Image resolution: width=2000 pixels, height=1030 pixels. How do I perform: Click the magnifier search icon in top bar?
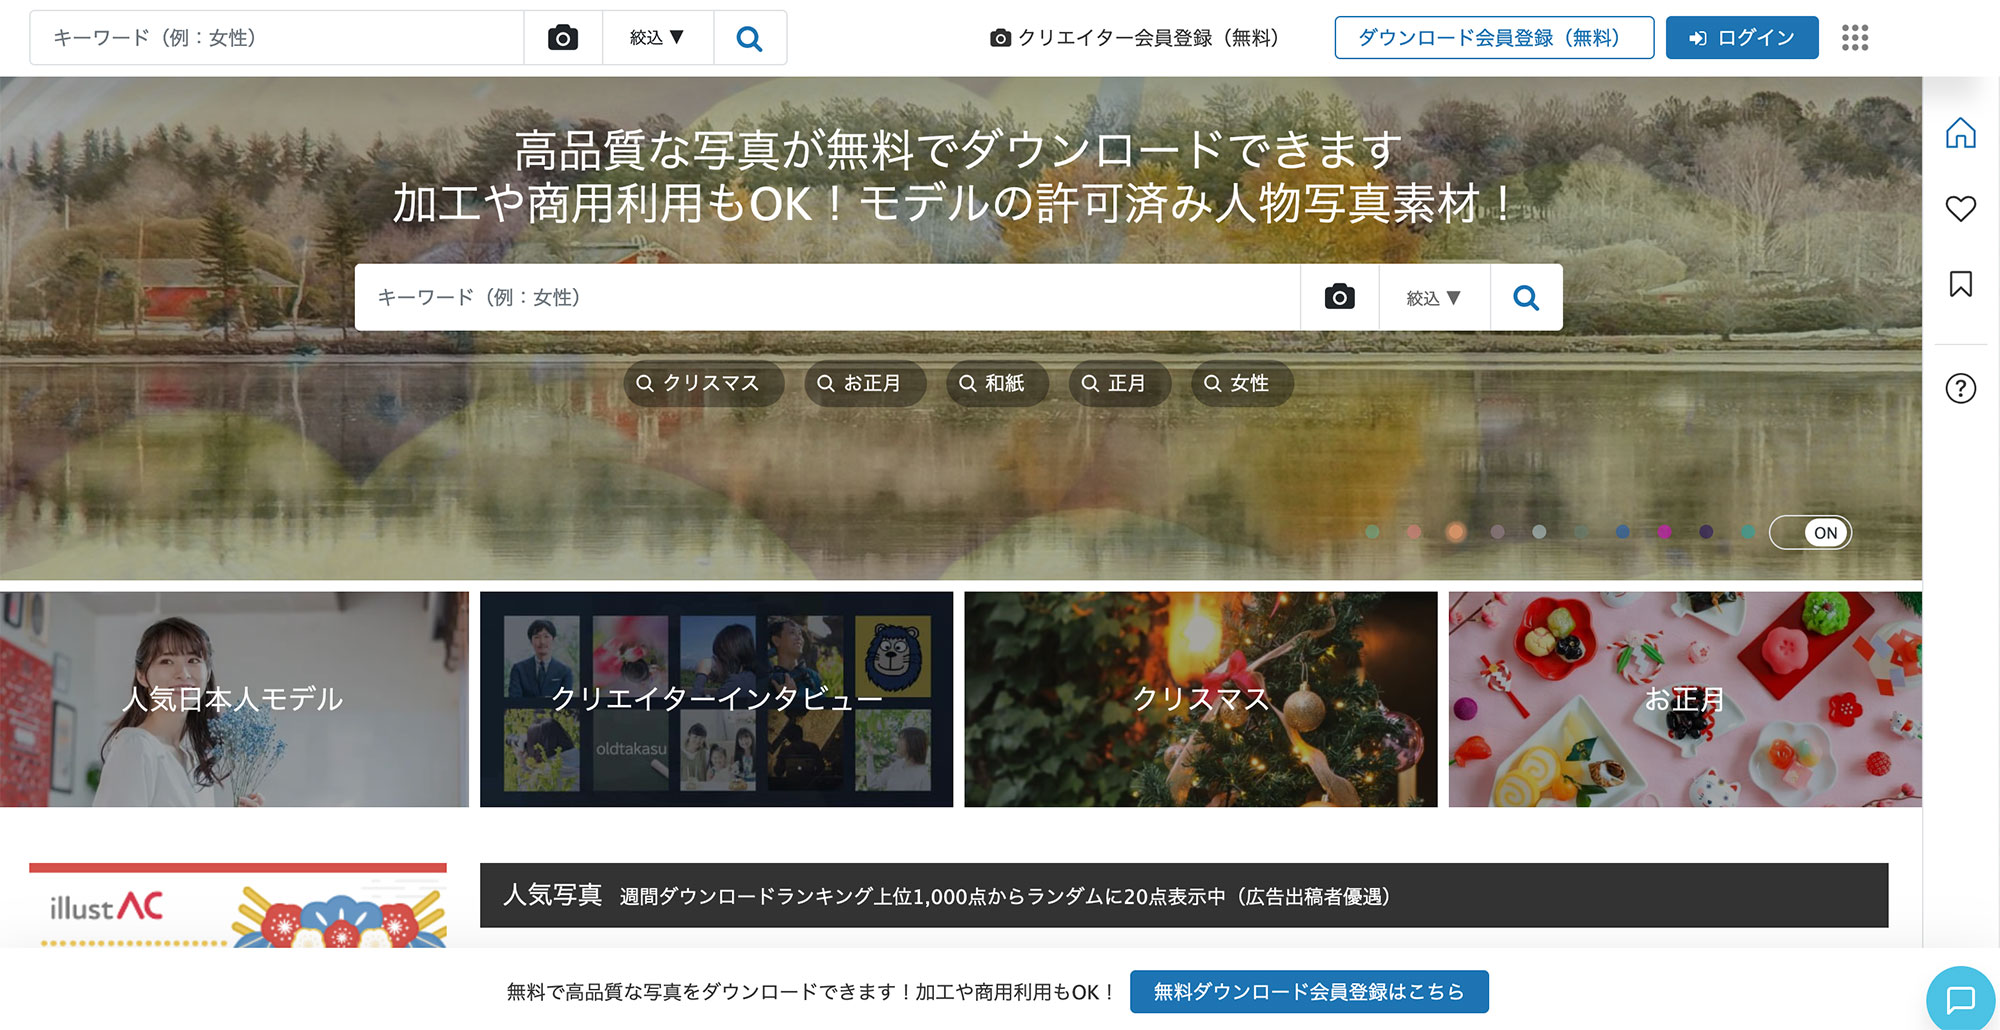[749, 38]
